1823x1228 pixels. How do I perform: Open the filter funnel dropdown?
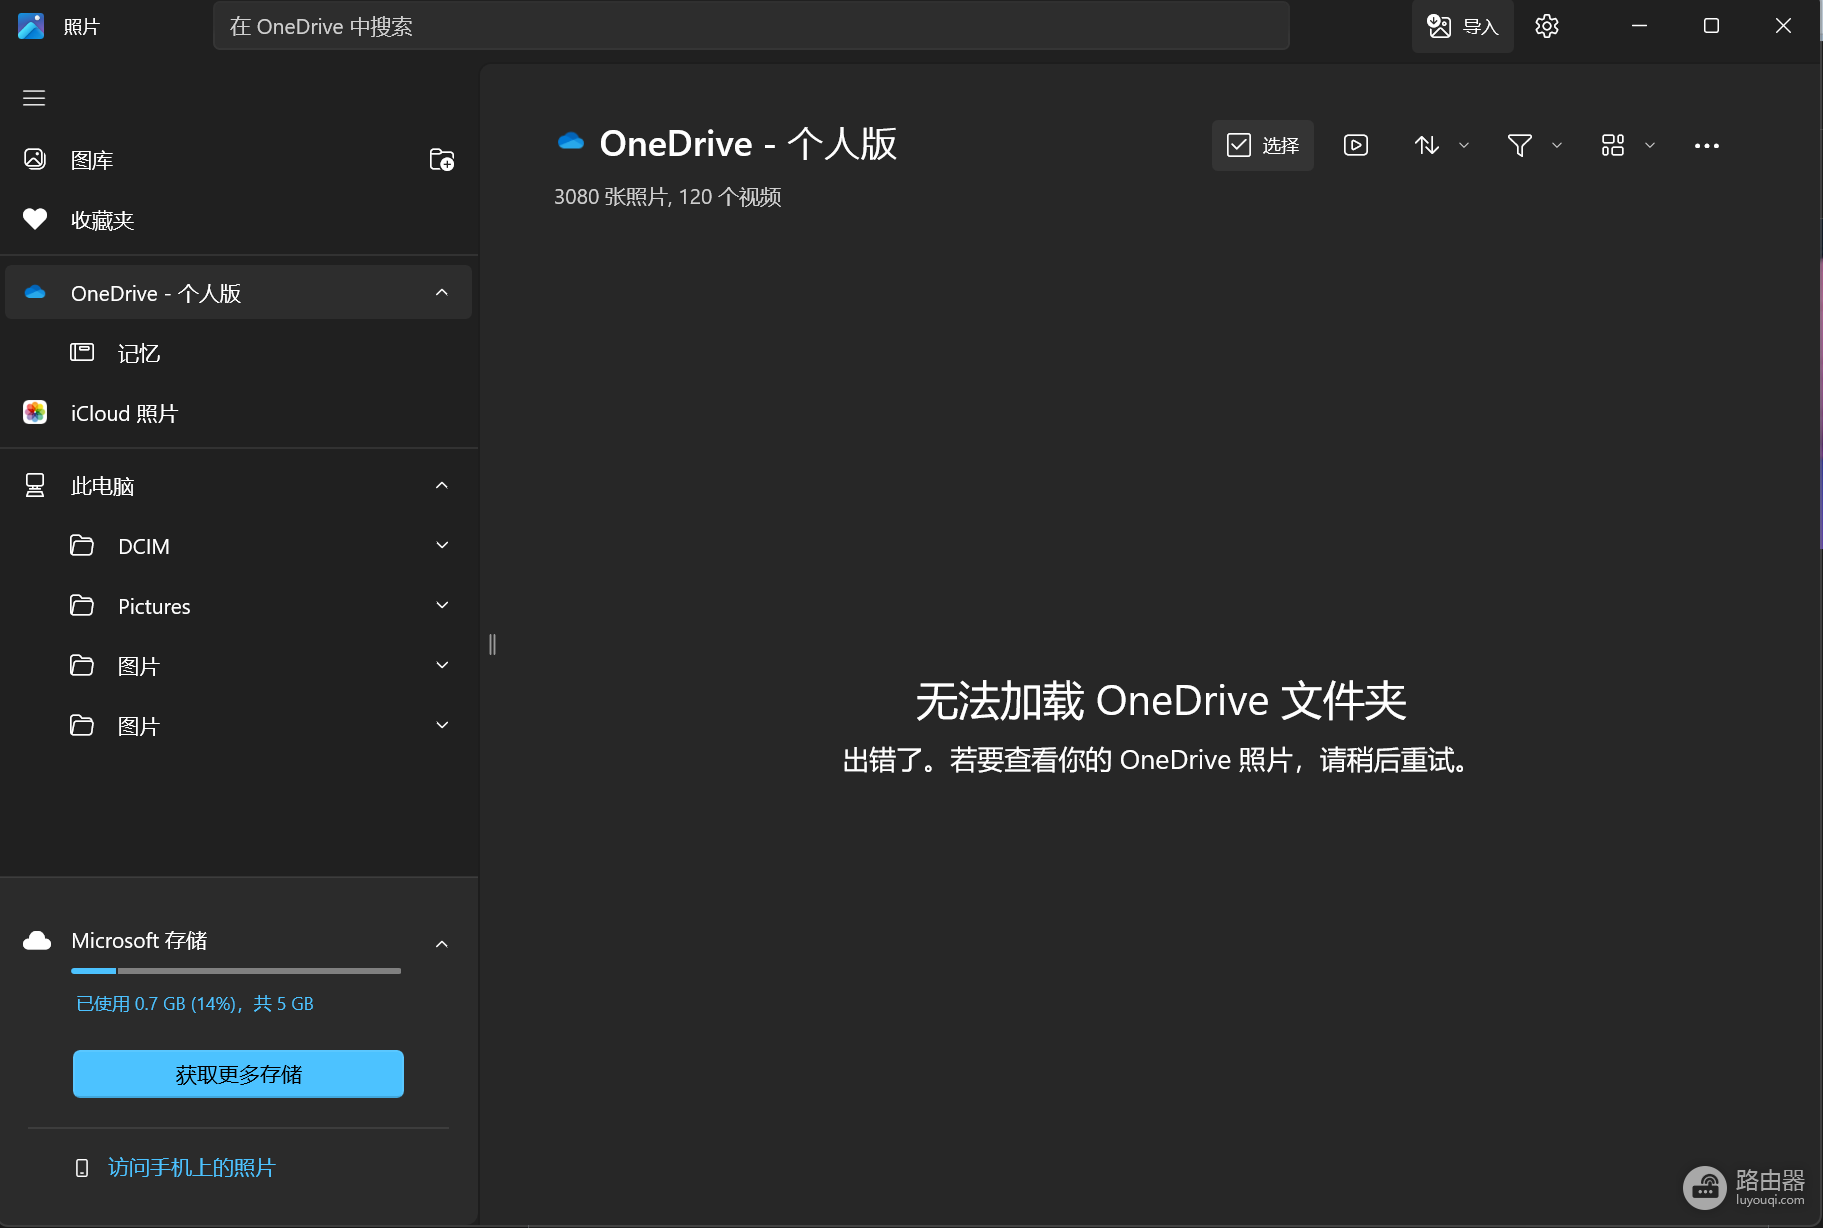coord(1534,145)
